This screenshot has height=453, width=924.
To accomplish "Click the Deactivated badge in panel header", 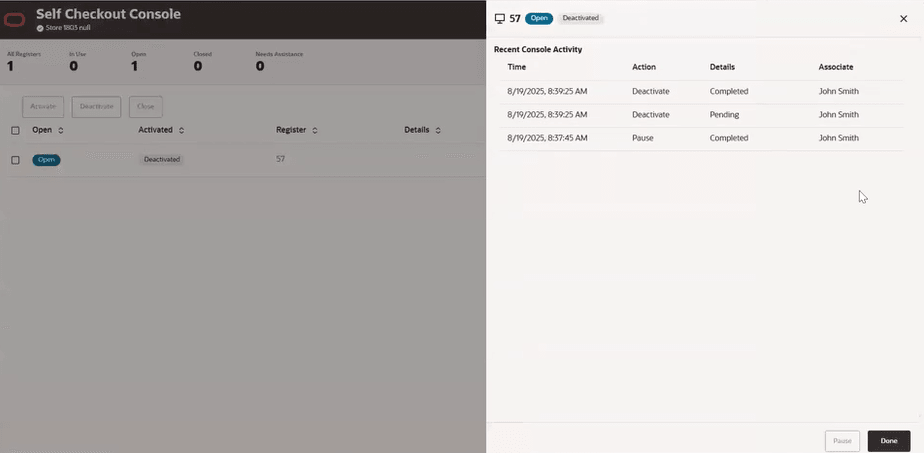I will tap(580, 18).
